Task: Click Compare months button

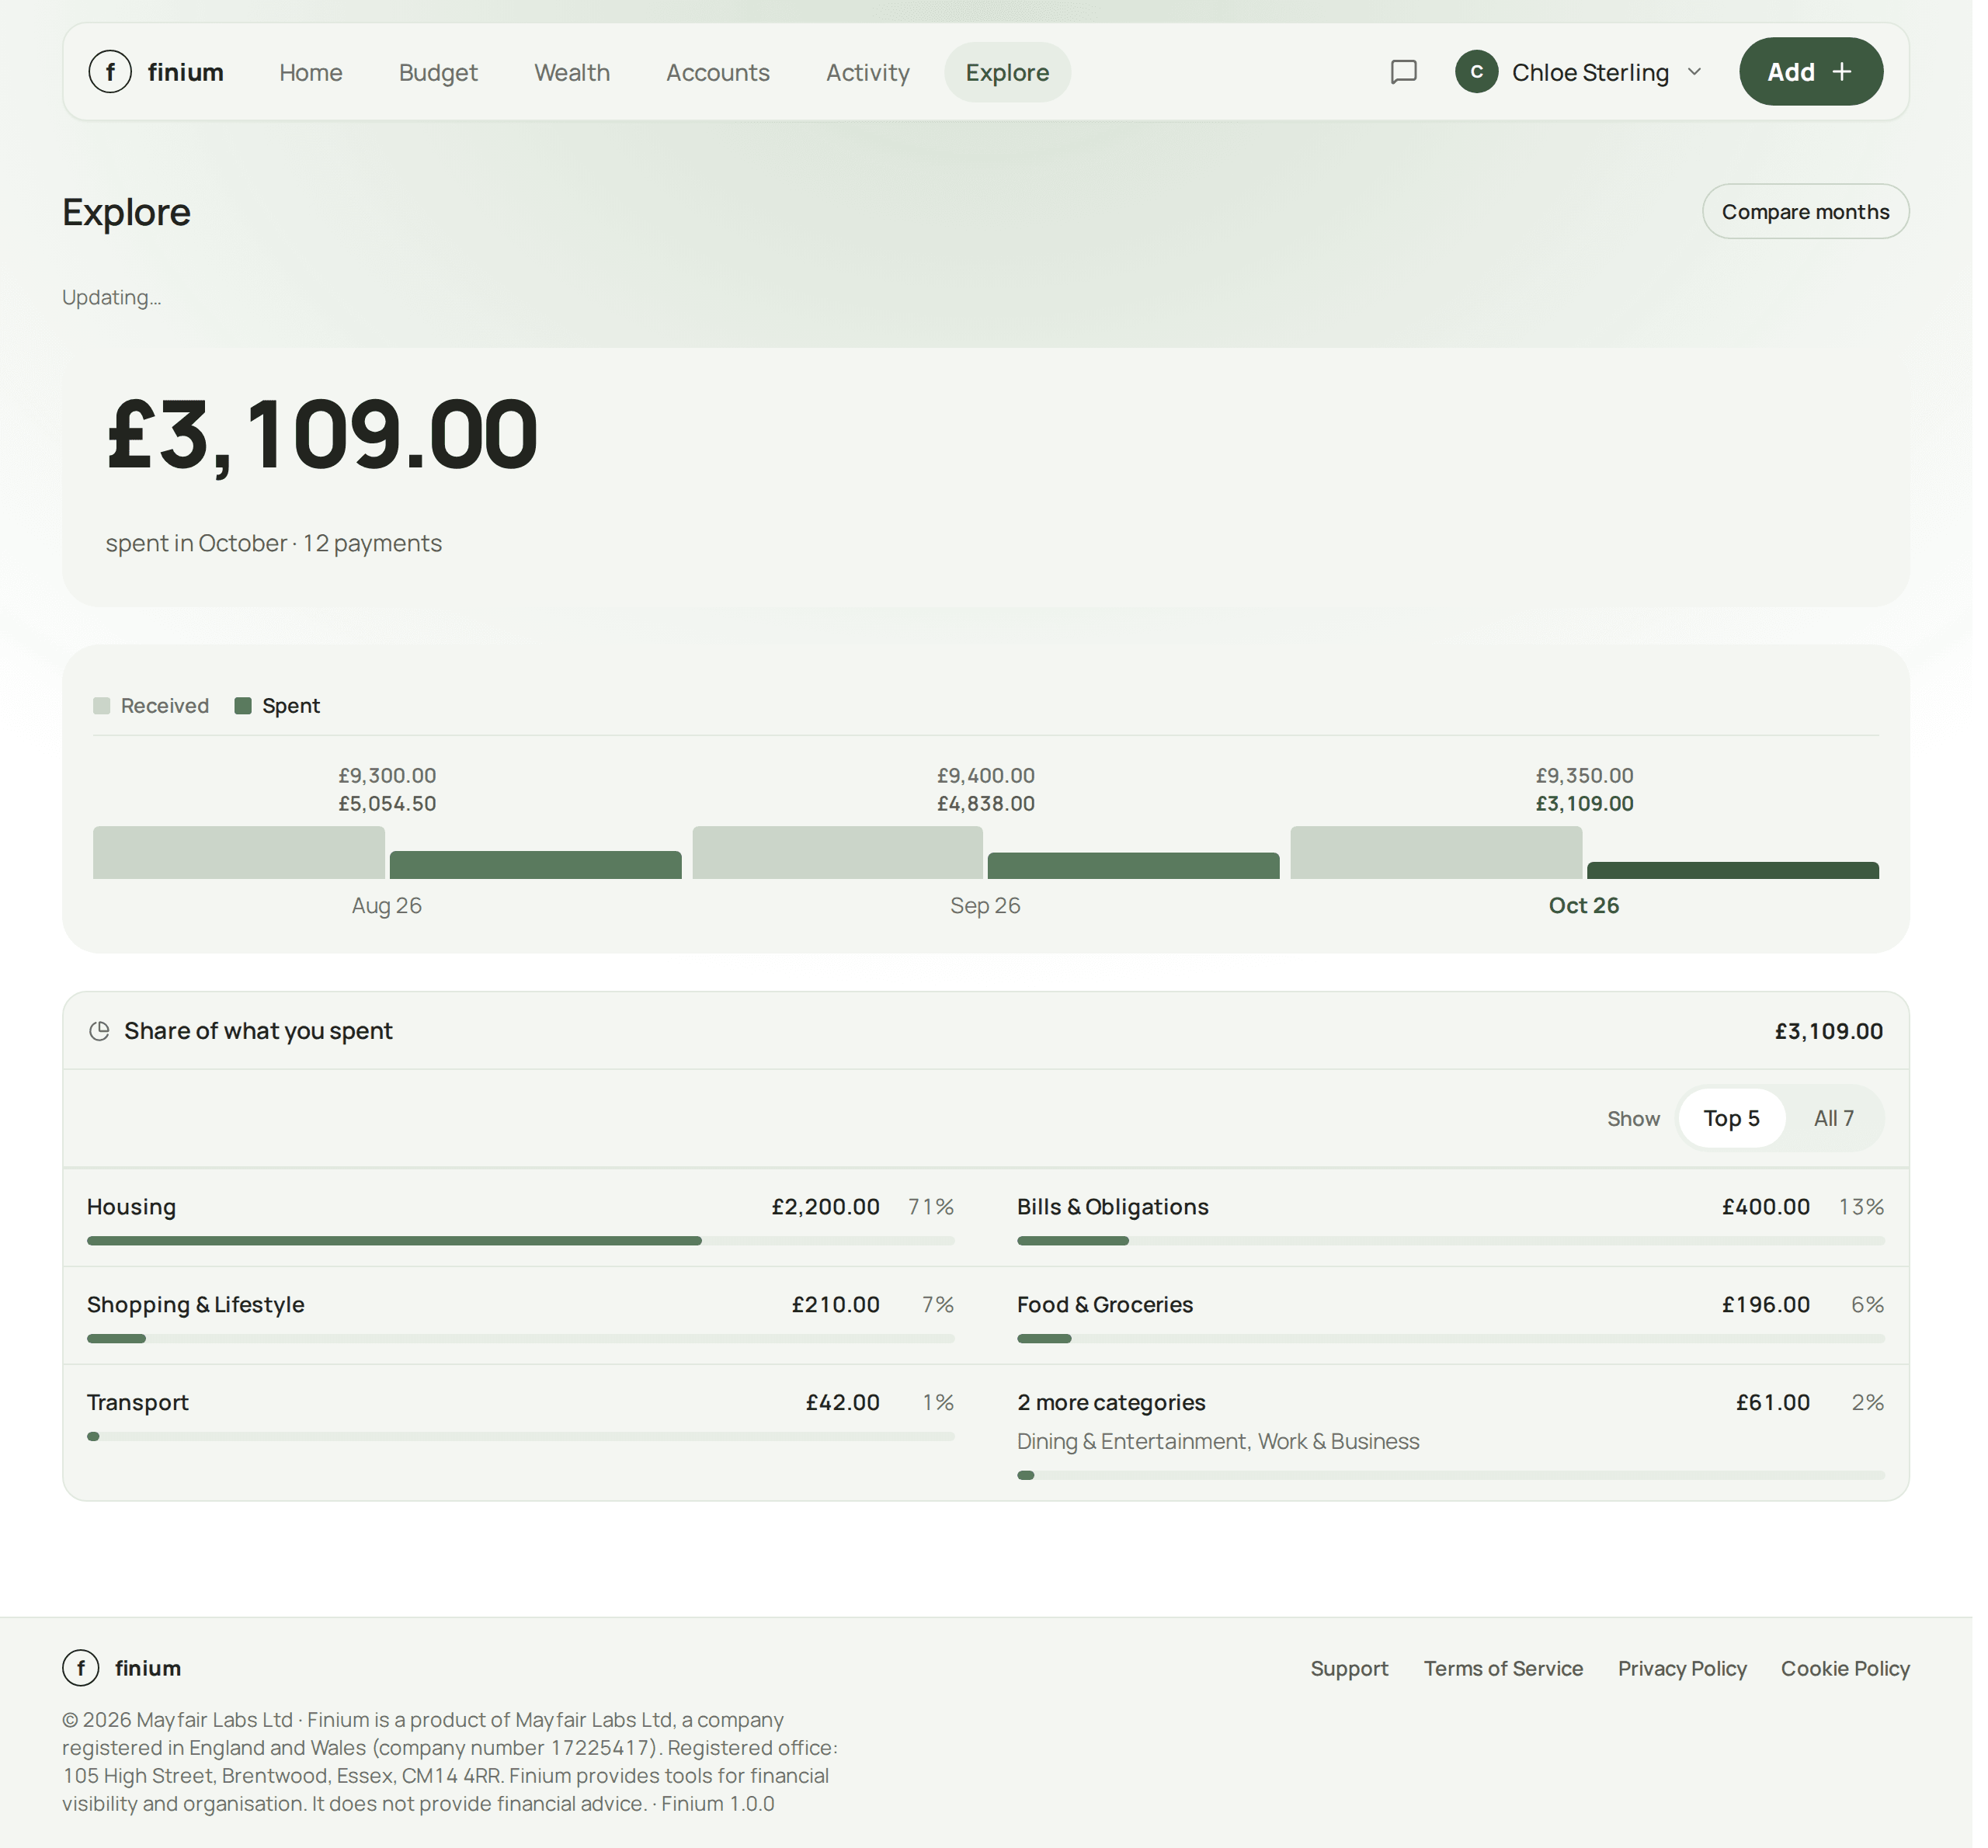Action: pyautogui.click(x=1805, y=212)
